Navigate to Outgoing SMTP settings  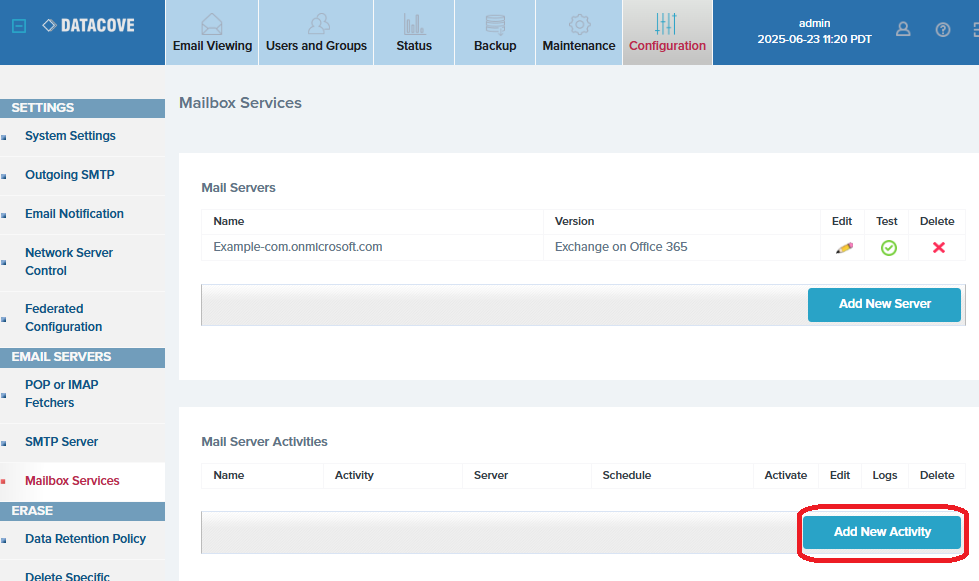tap(70, 175)
